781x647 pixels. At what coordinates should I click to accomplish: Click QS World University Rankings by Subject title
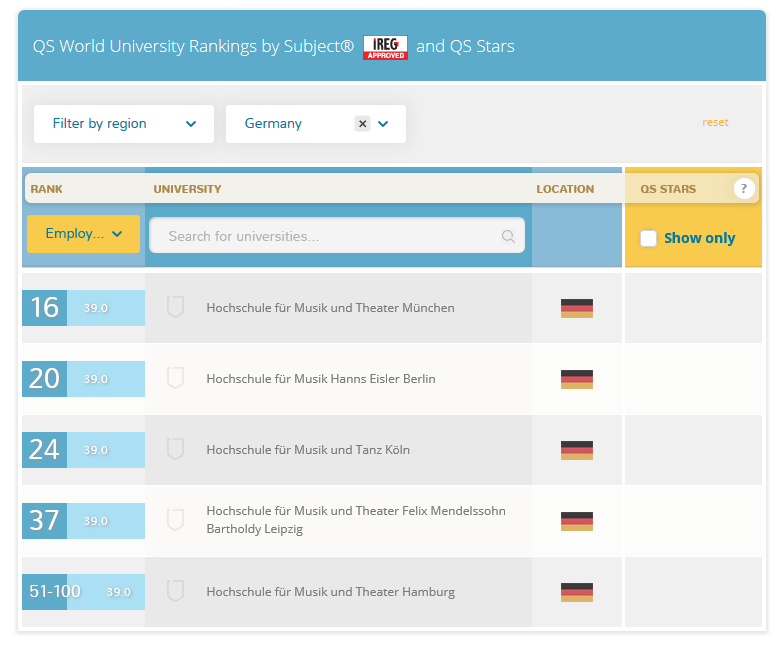click(x=193, y=46)
